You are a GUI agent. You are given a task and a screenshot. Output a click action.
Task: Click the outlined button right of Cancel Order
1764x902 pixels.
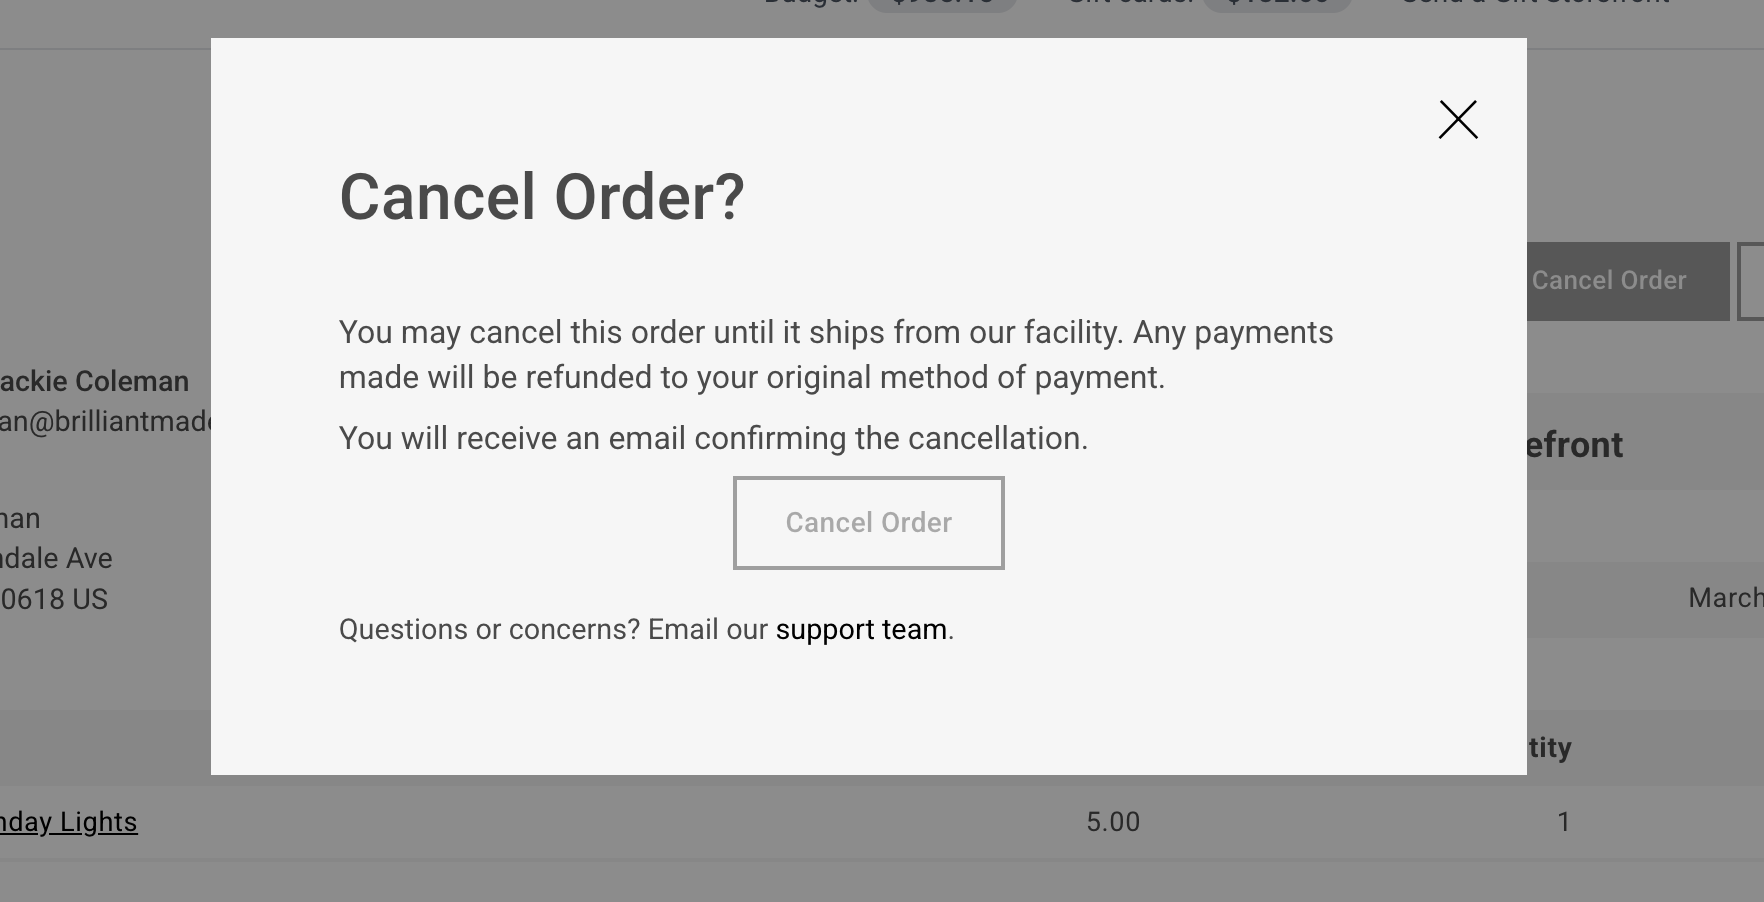click(1751, 281)
